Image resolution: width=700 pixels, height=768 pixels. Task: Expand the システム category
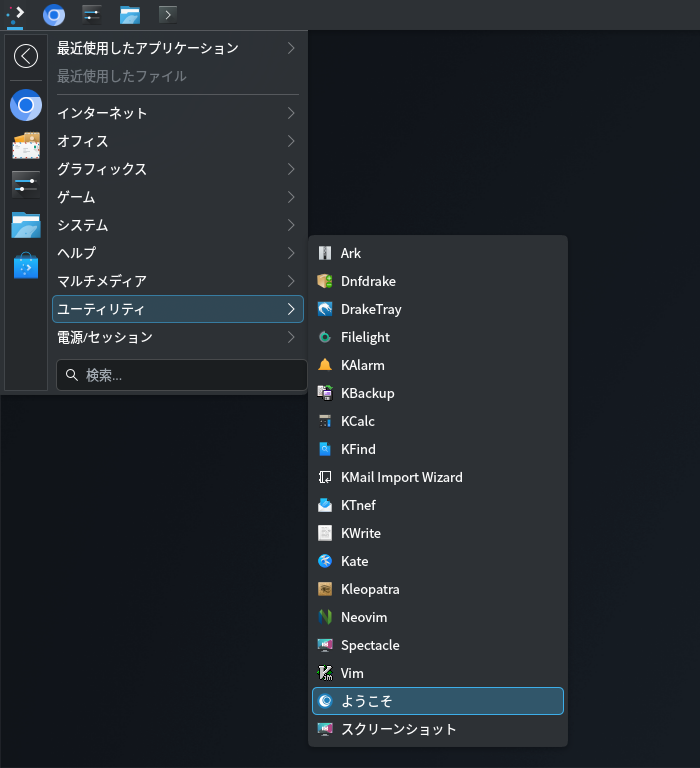[x=178, y=225]
